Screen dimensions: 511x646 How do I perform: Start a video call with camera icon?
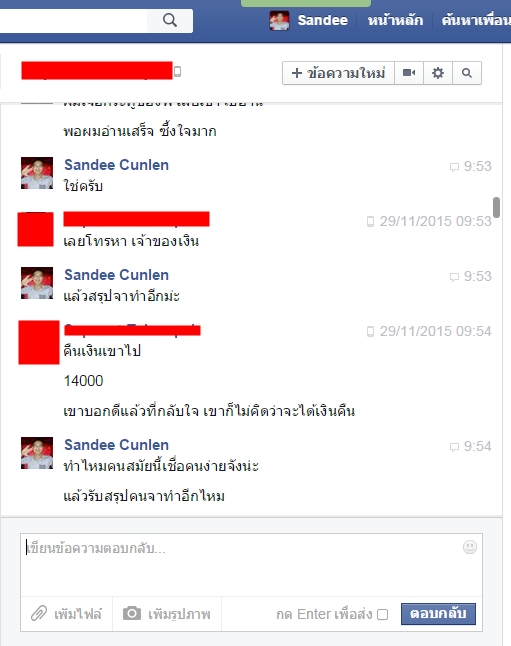pos(409,73)
